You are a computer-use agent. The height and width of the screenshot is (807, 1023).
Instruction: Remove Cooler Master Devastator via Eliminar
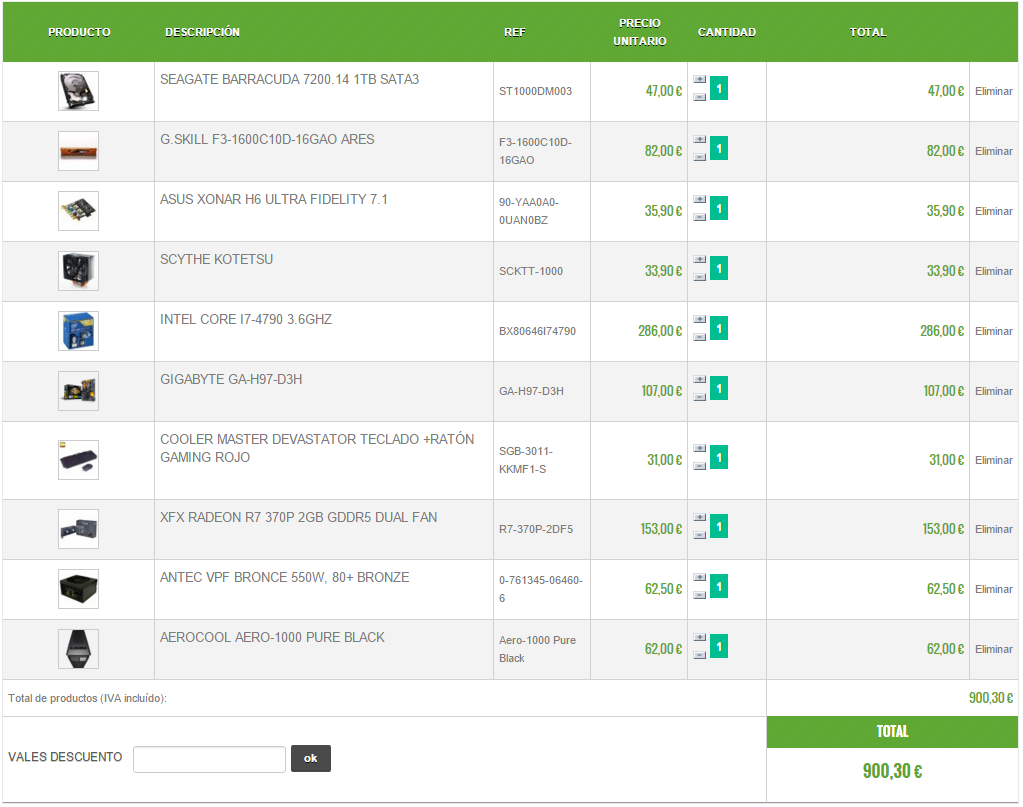(x=994, y=461)
